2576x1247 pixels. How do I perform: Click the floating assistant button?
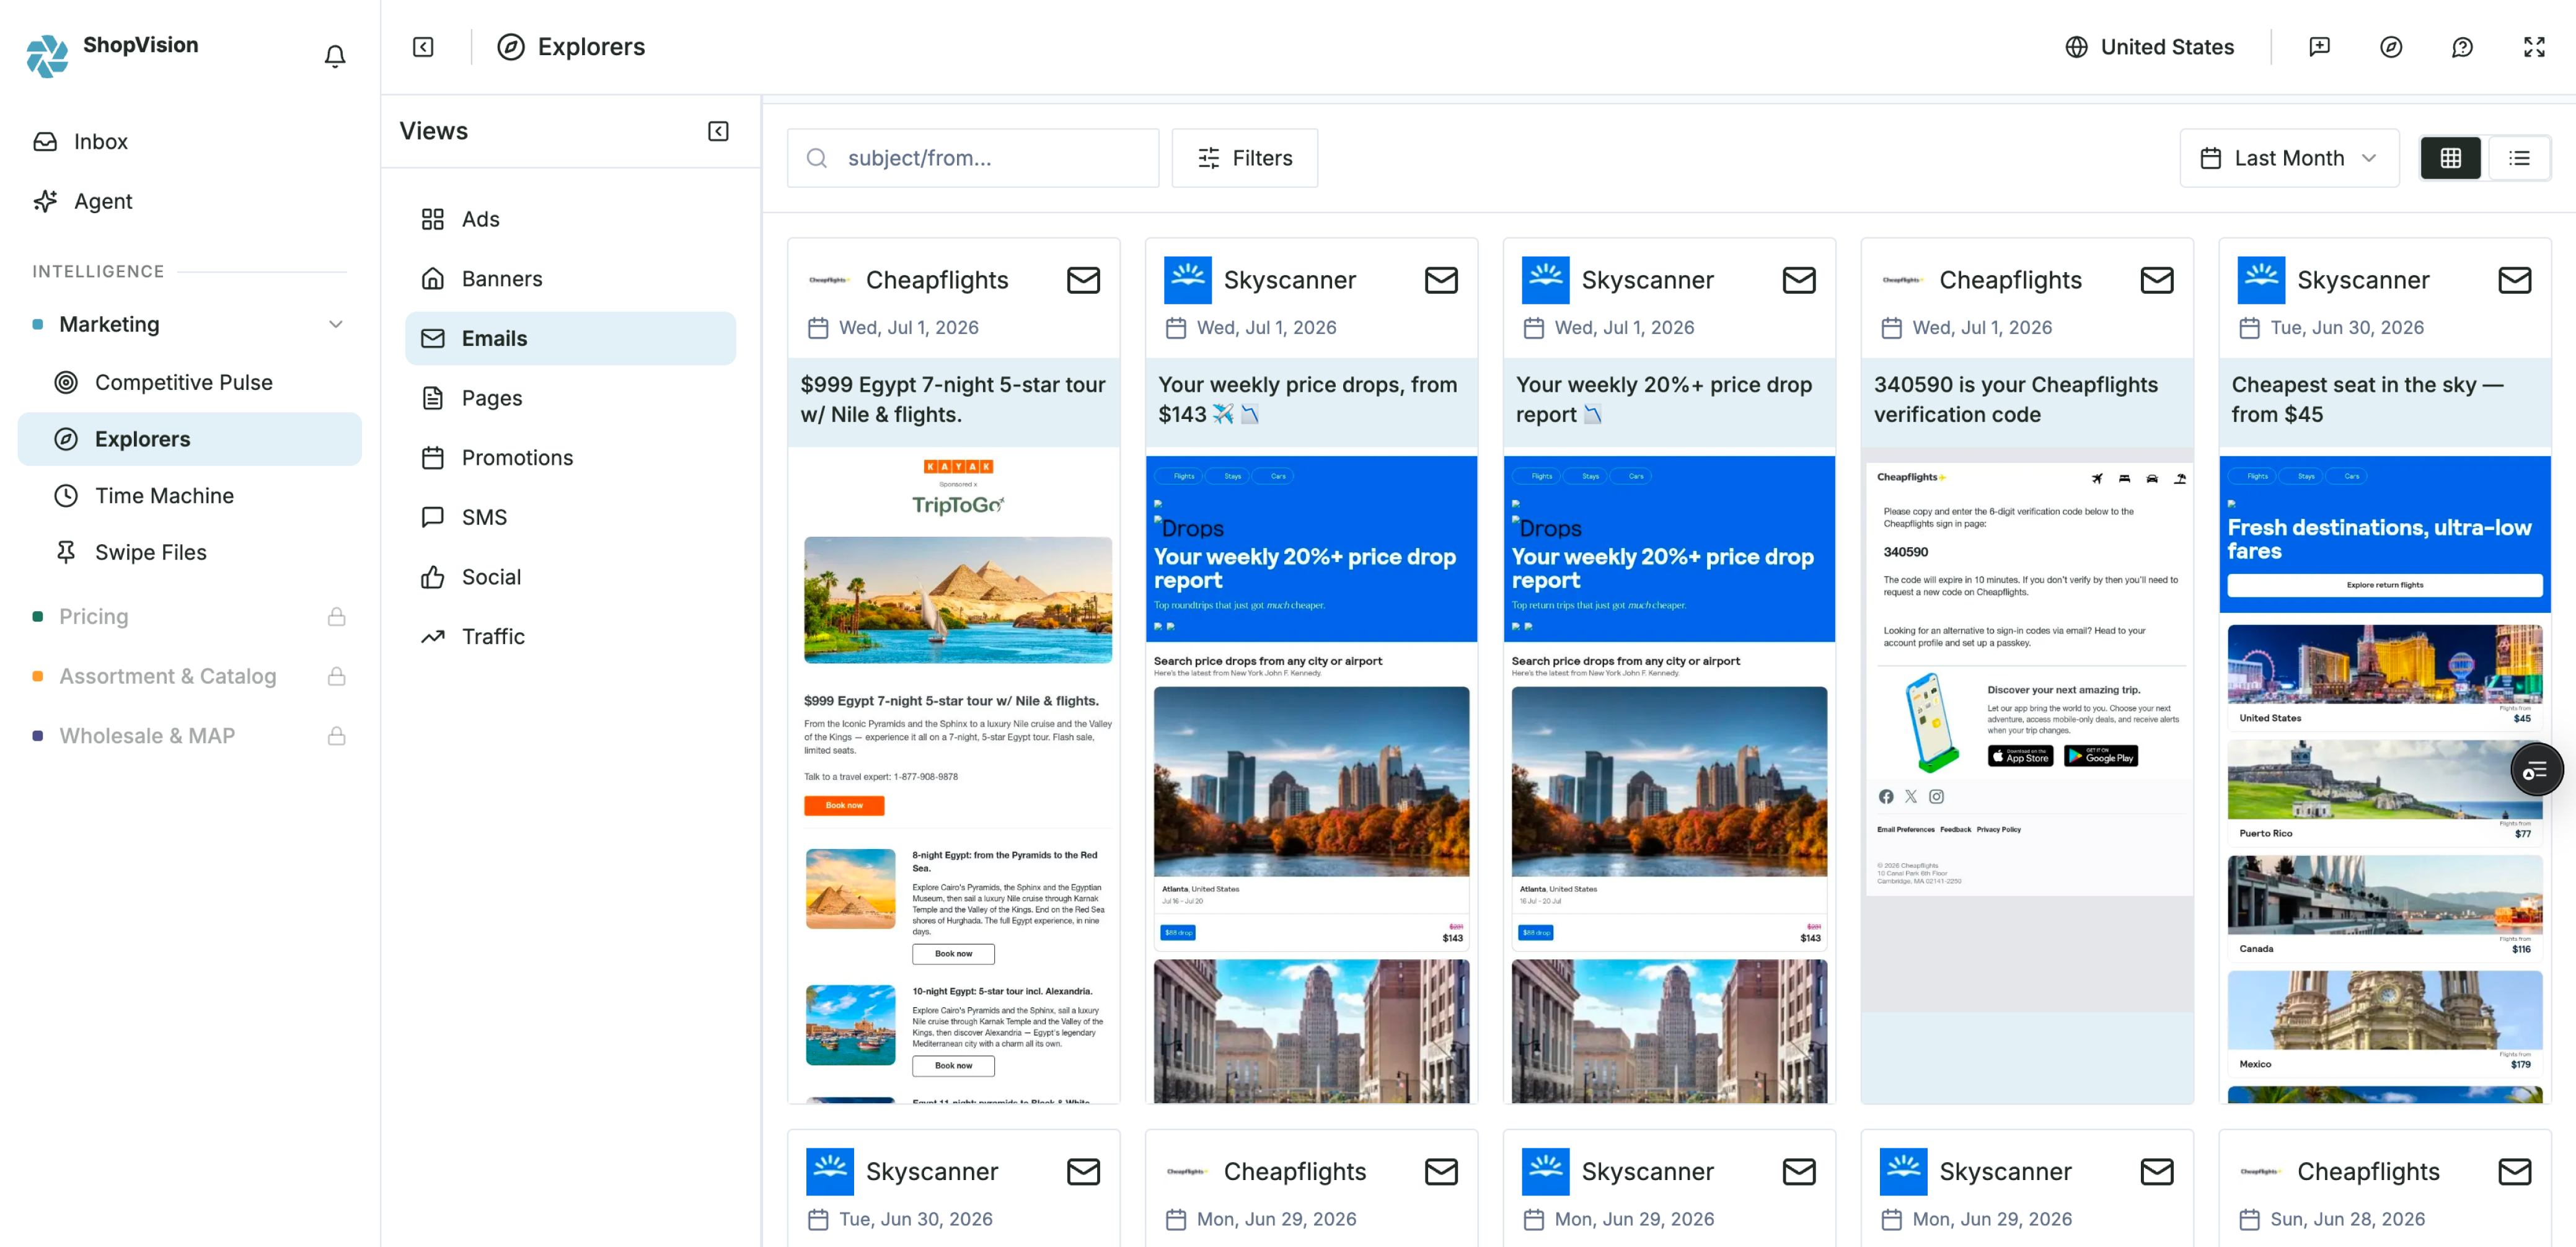[2536, 769]
